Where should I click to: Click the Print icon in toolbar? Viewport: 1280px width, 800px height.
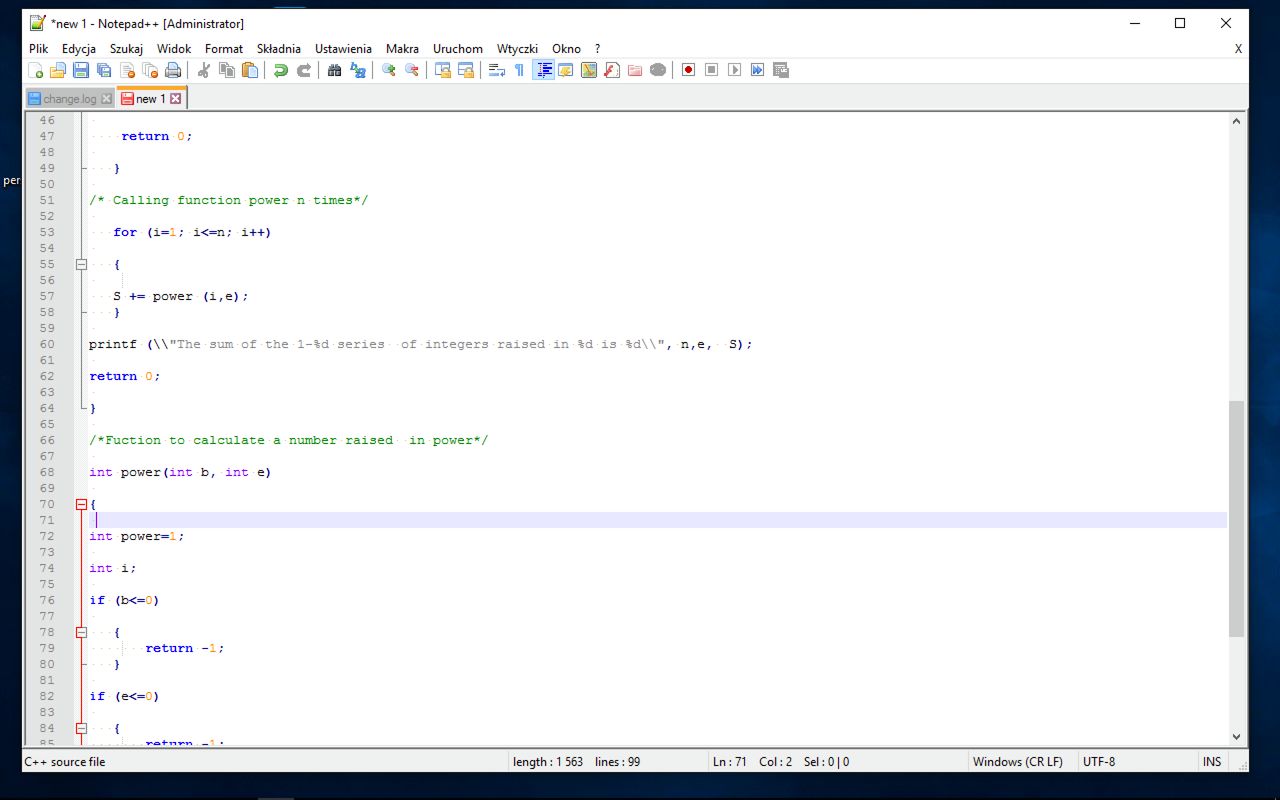click(x=173, y=70)
